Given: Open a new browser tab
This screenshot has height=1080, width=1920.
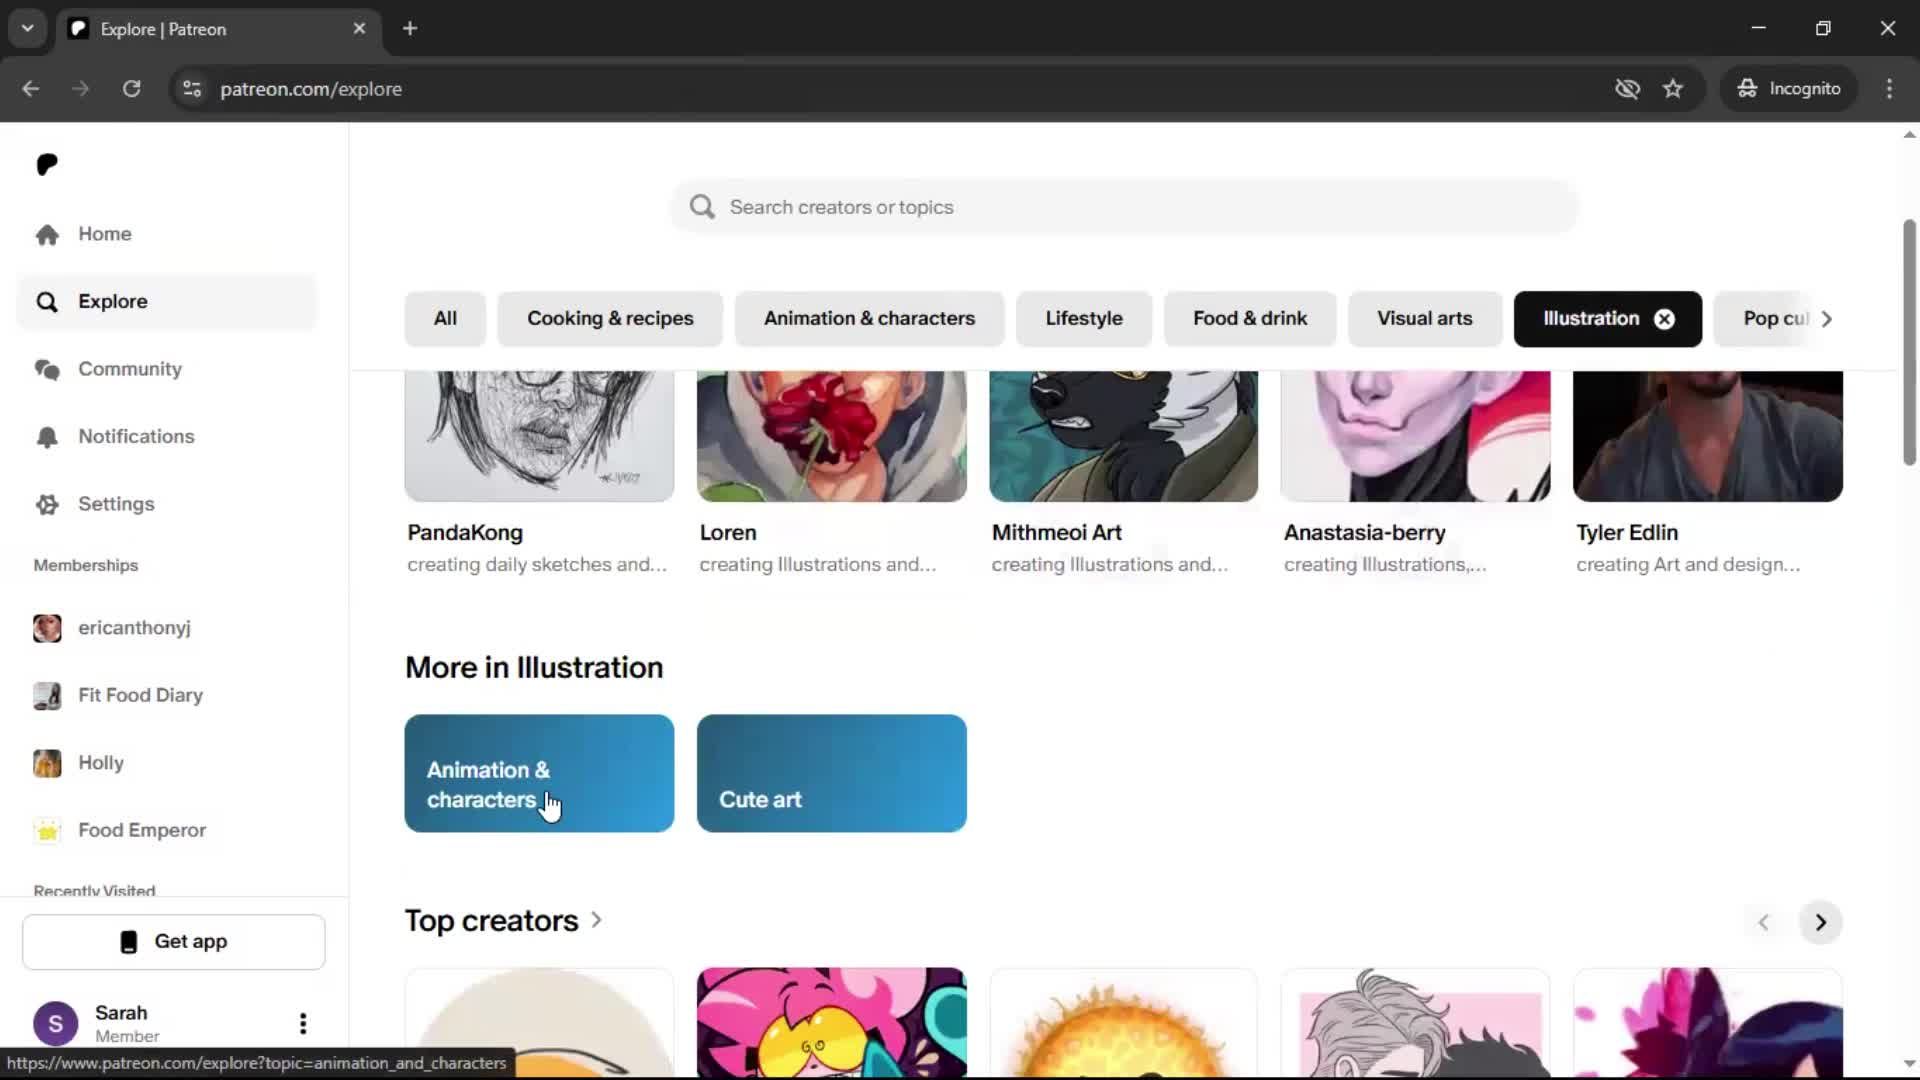Looking at the screenshot, I should (410, 29).
